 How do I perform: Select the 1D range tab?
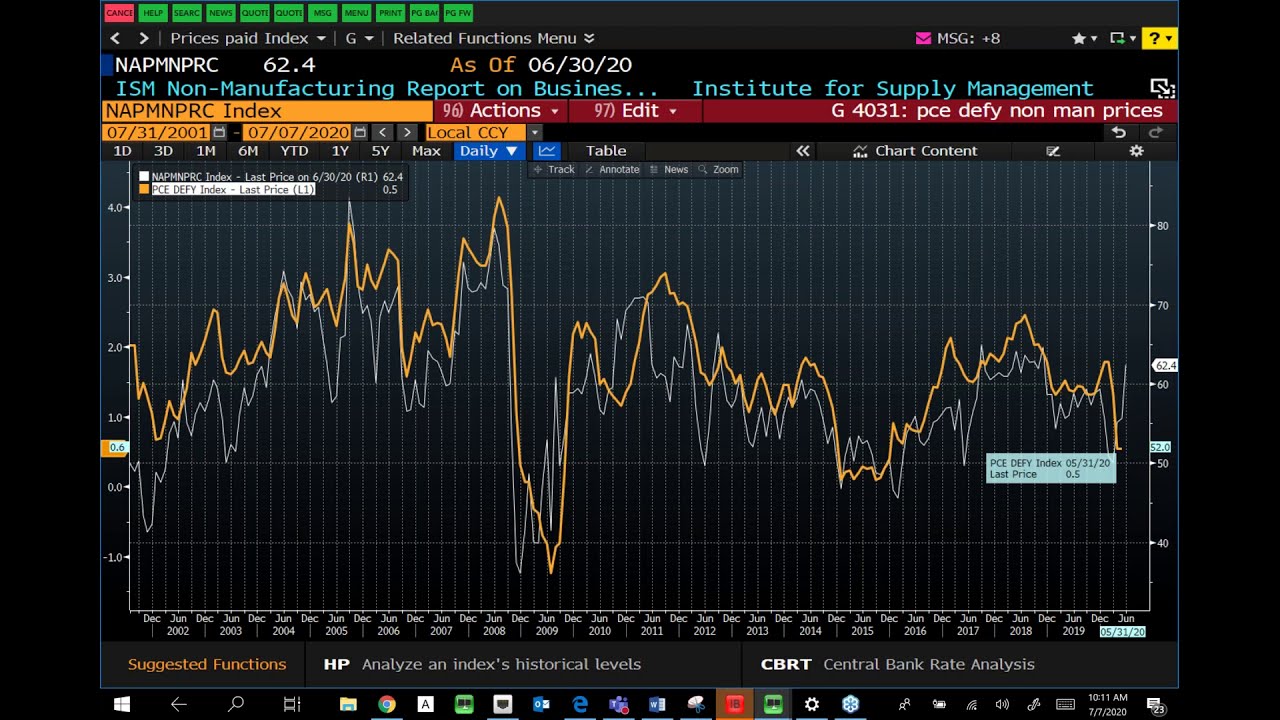tap(122, 151)
